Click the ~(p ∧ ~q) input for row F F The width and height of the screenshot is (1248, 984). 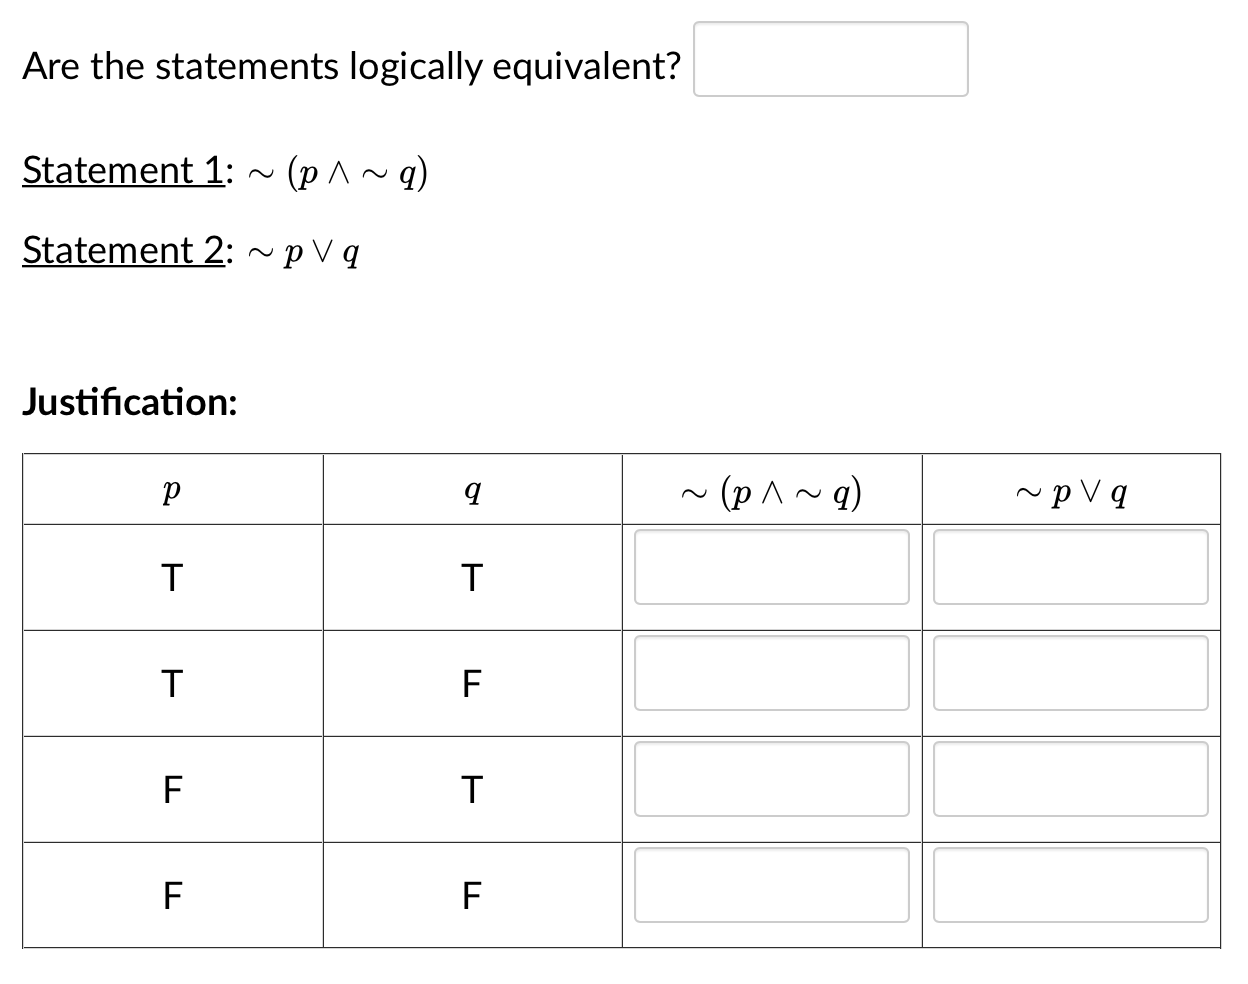tap(771, 886)
